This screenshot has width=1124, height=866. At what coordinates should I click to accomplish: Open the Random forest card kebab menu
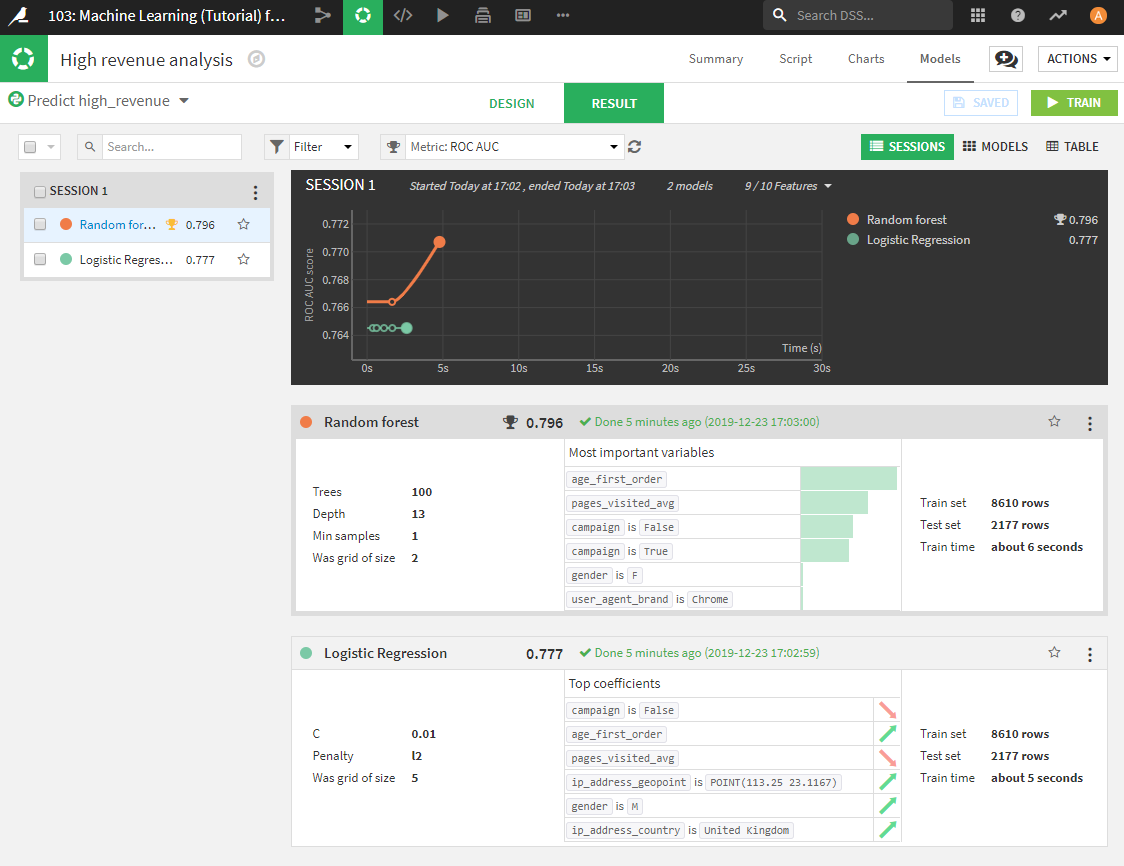[1090, 423]
